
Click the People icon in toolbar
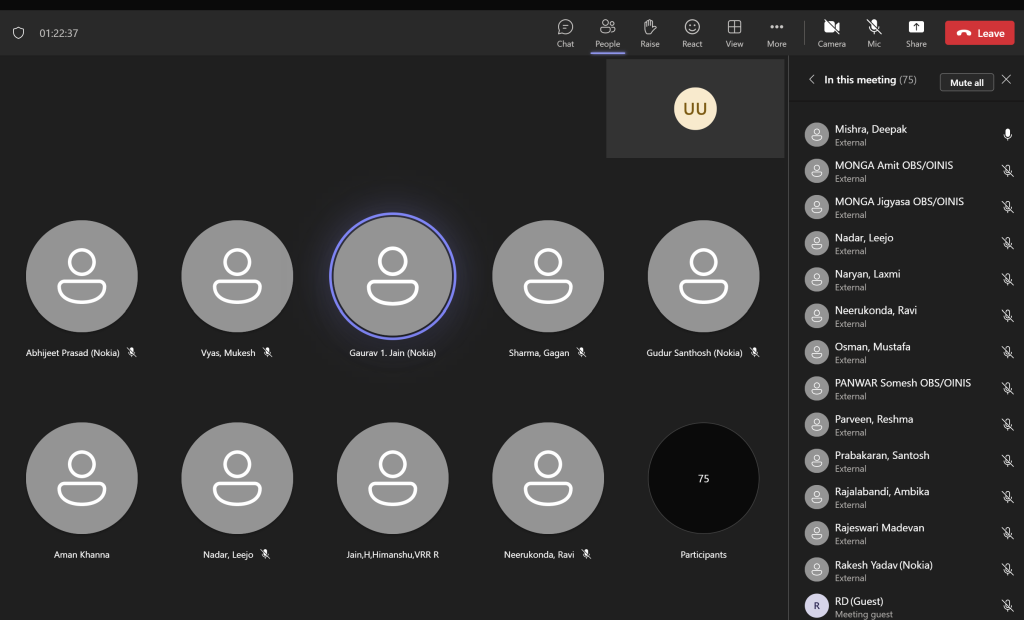(607, 32)
